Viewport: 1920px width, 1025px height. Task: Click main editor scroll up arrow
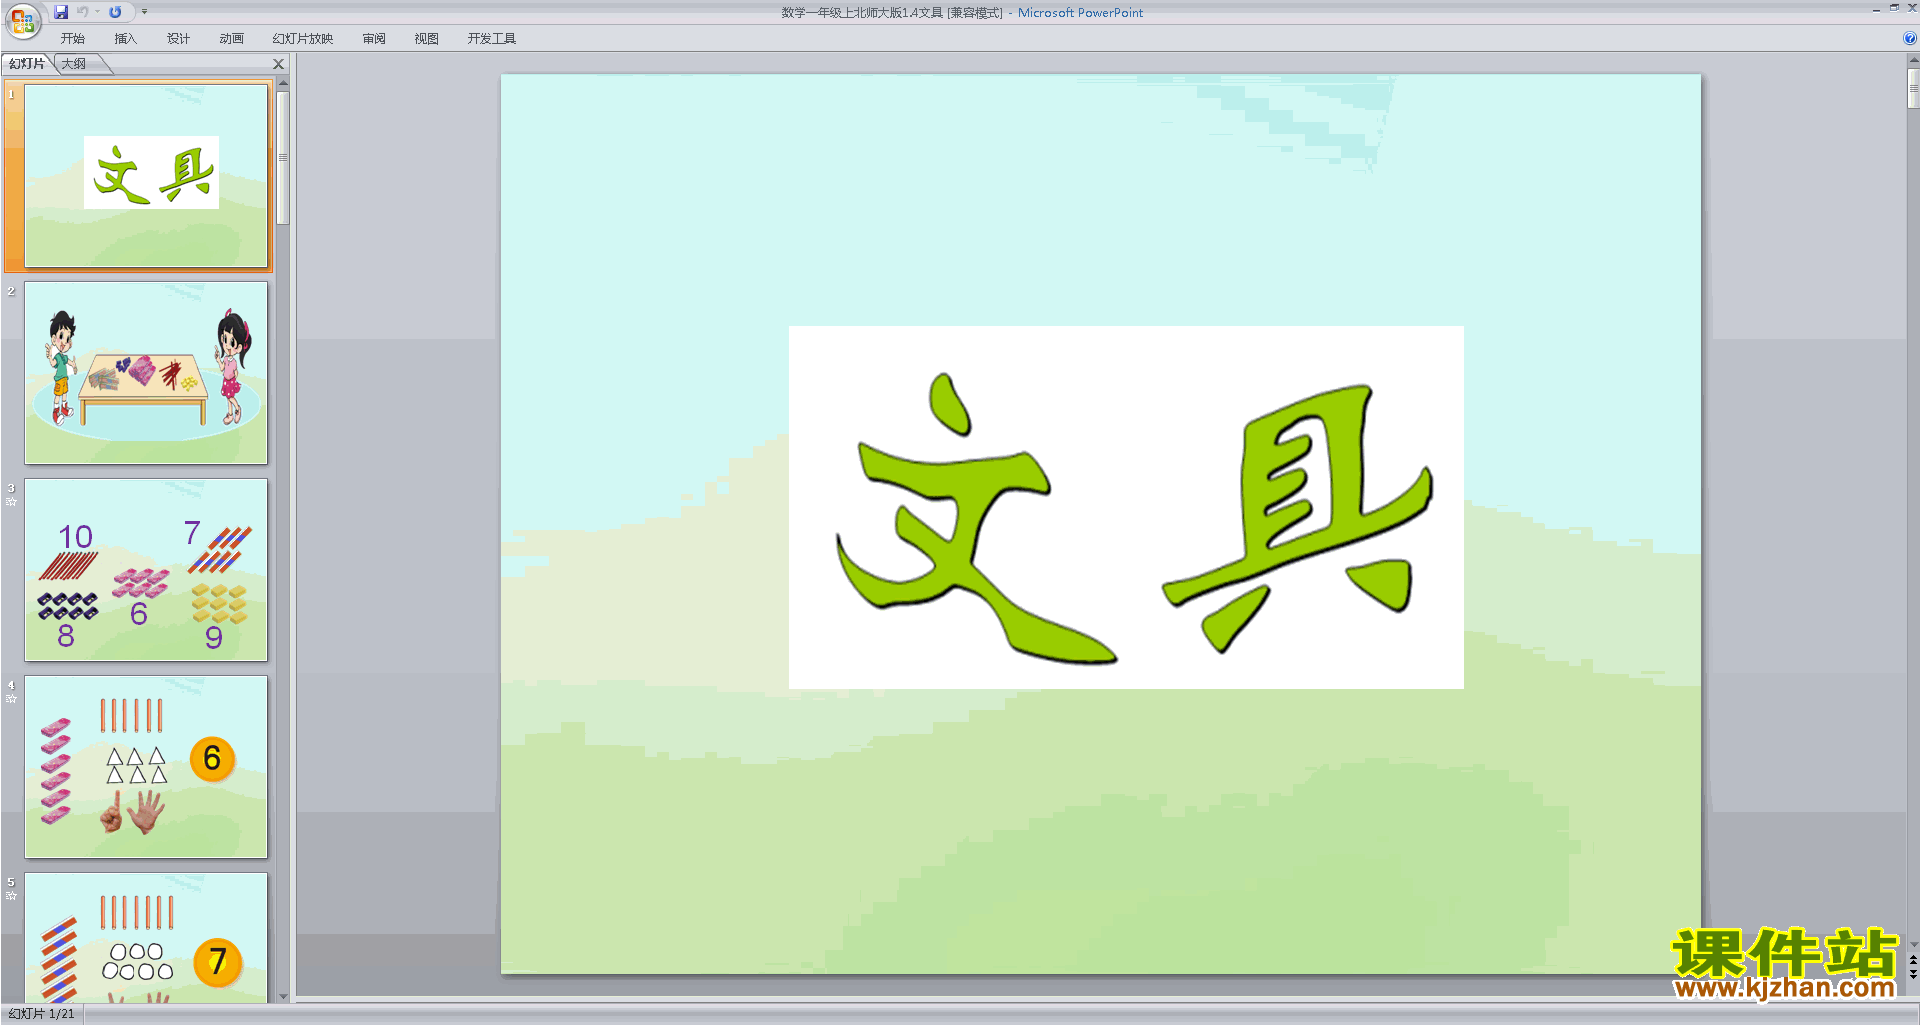(x=1913, y=60)
